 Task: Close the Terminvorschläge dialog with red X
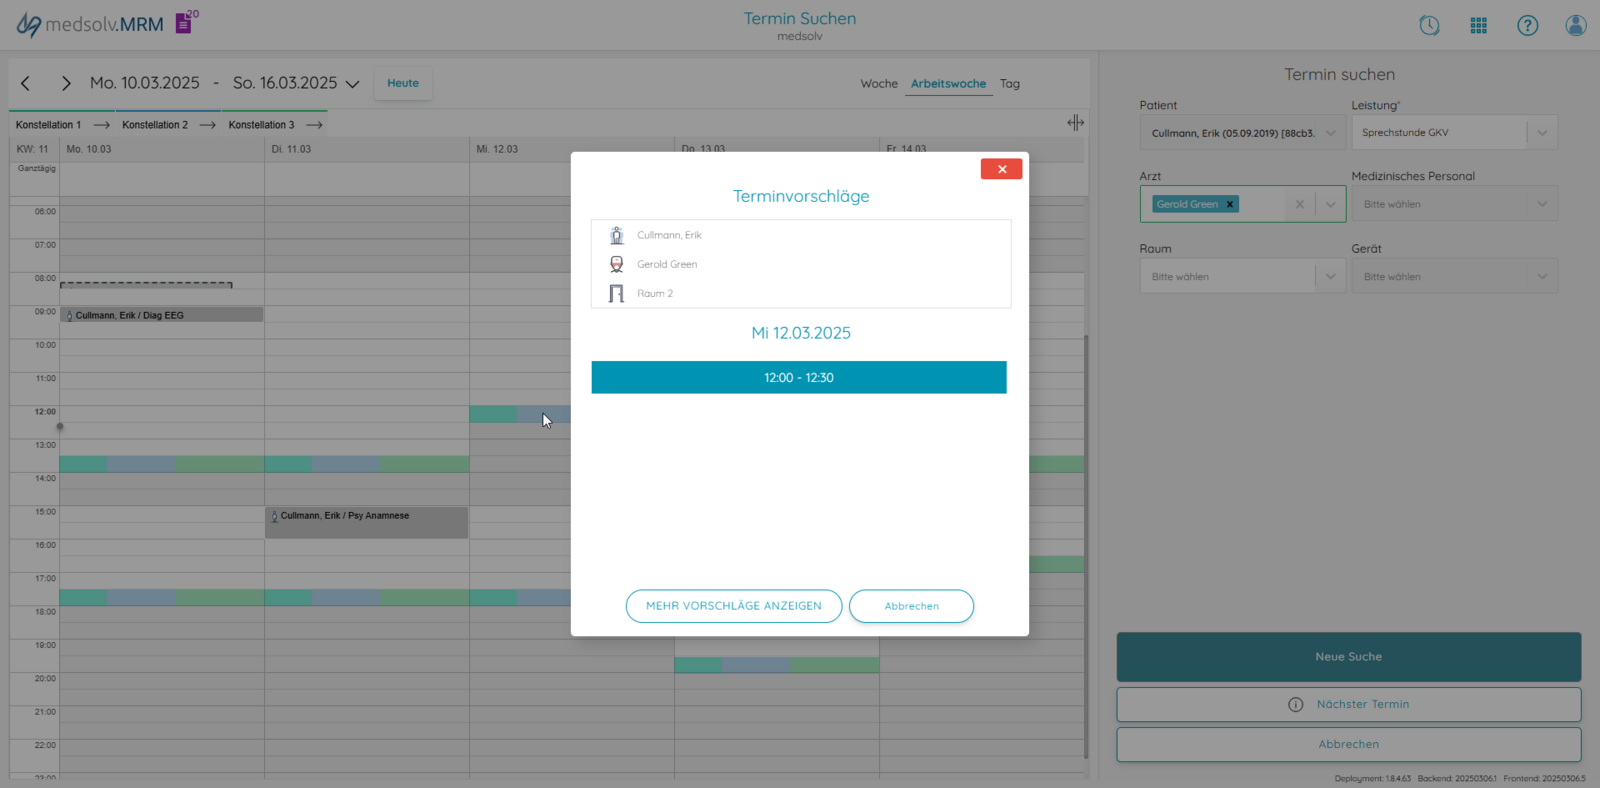[x=1001, y=169]
